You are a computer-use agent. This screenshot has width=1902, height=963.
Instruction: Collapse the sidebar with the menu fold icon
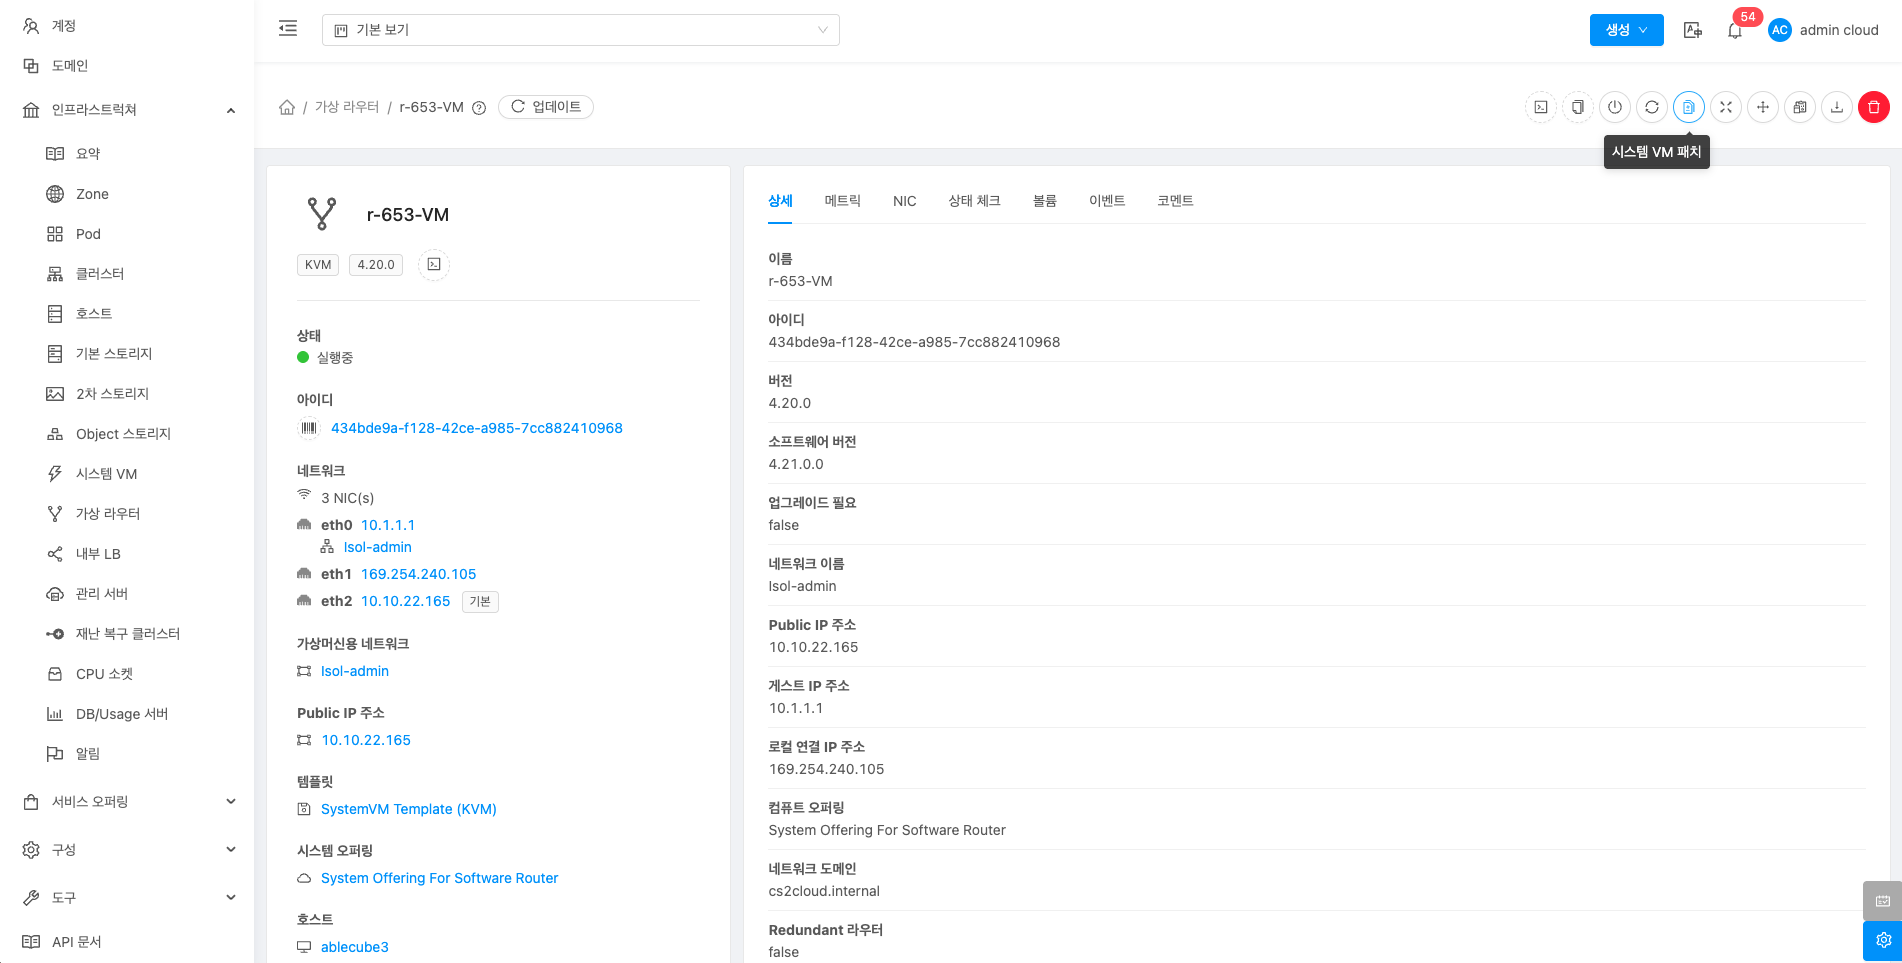pyautogui.click(x=288, y=29)
